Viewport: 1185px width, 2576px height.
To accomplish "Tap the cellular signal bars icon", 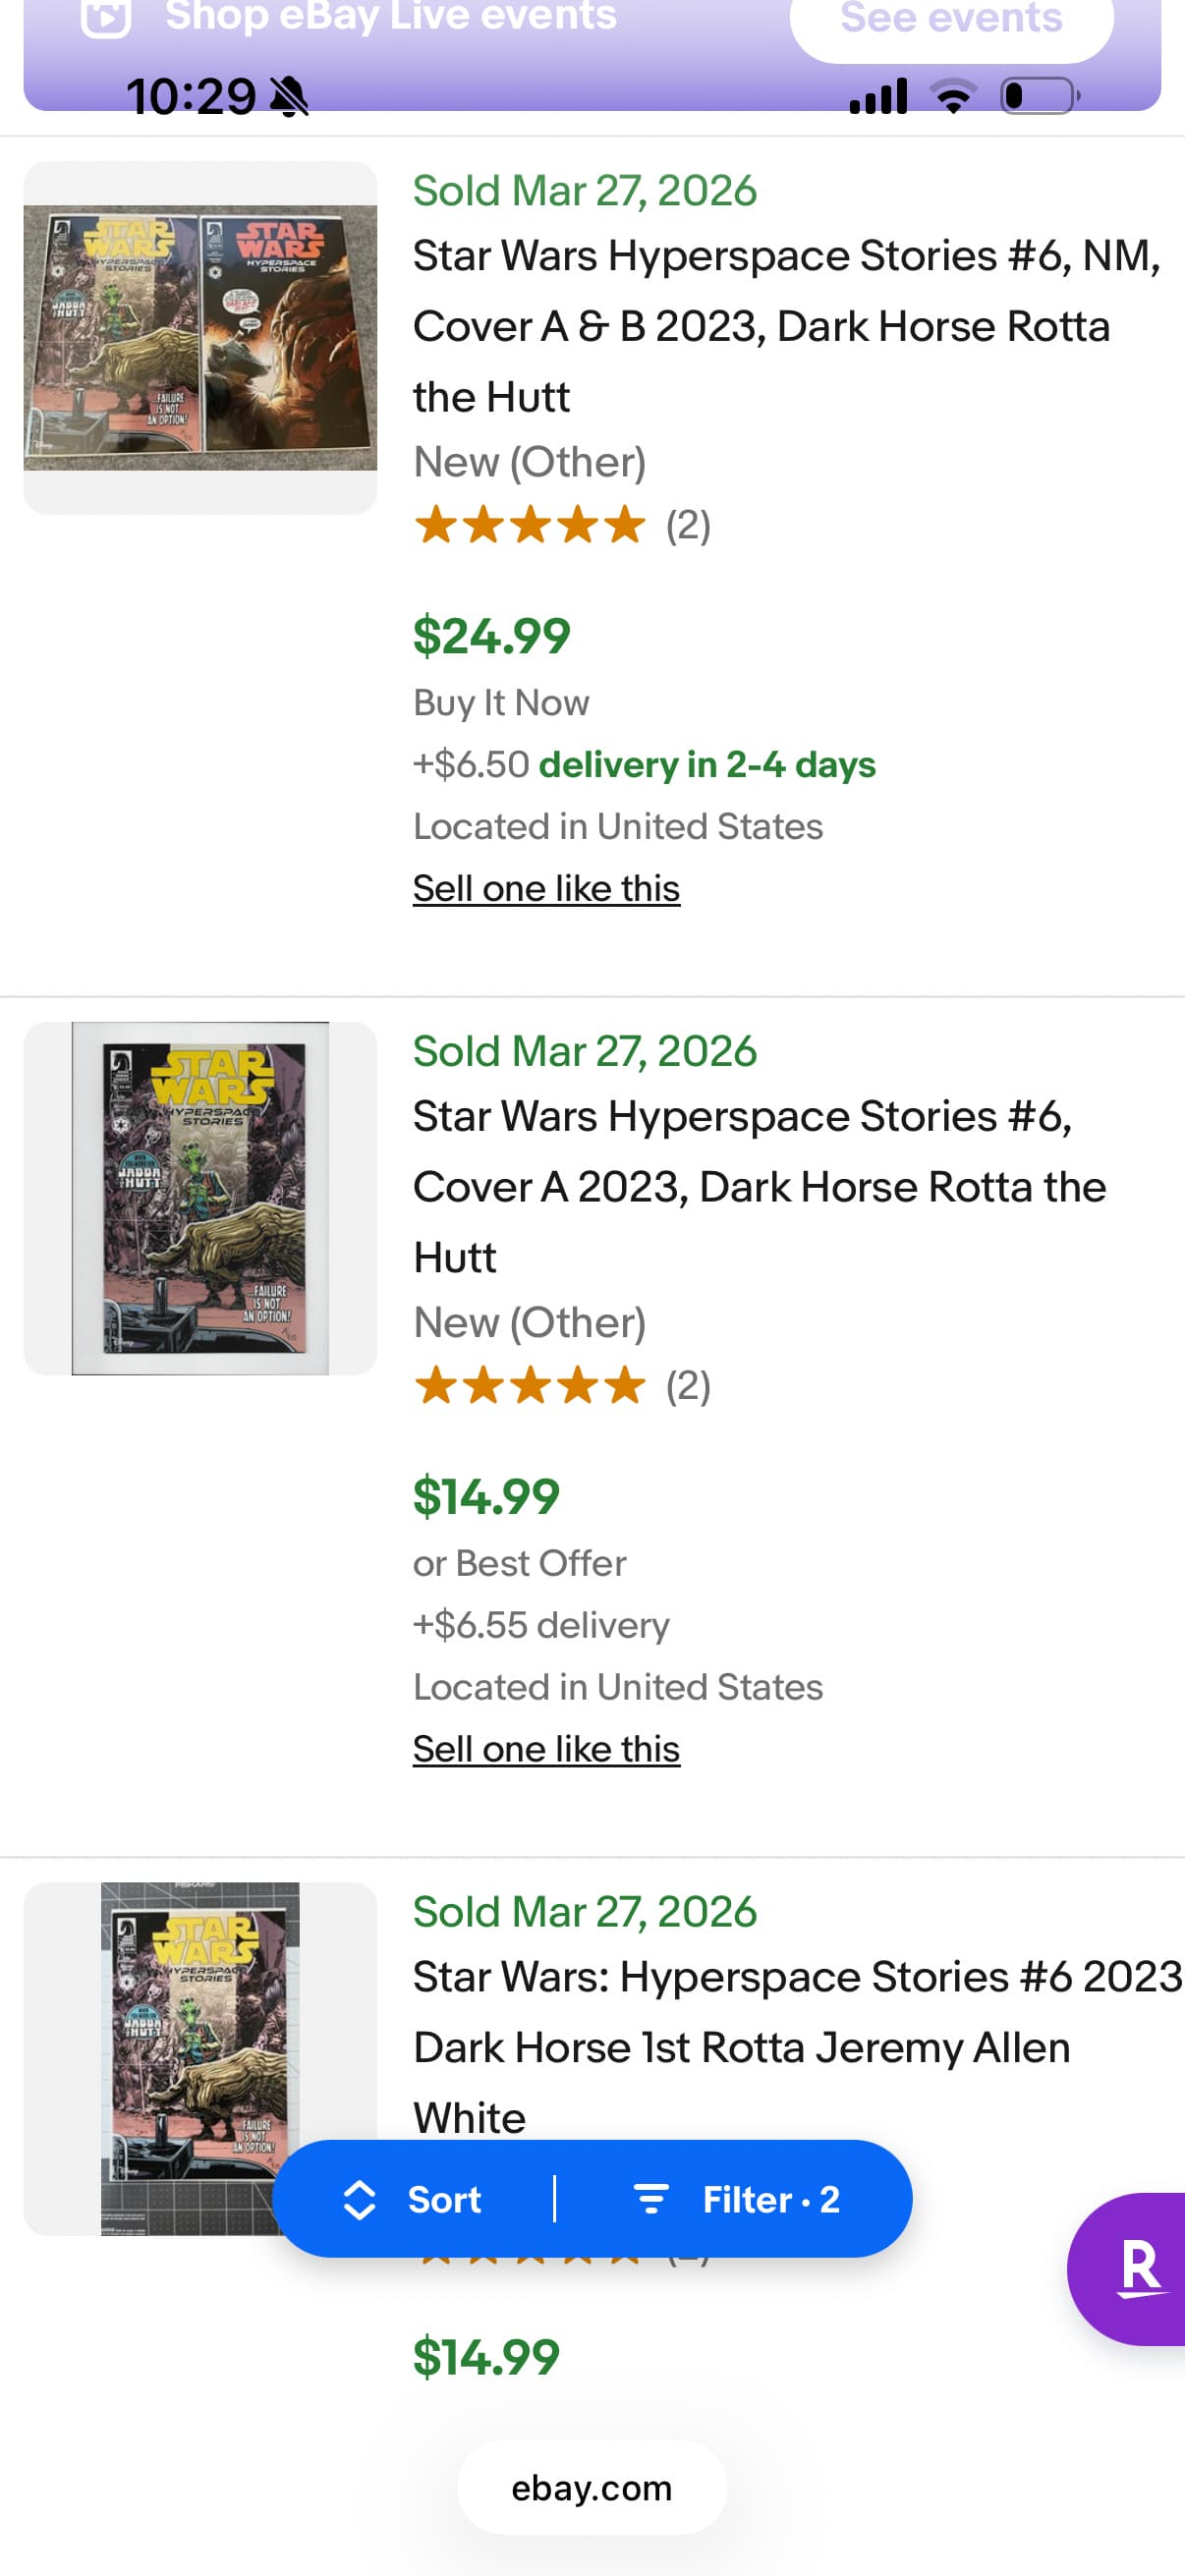I will tap(878, 97).
